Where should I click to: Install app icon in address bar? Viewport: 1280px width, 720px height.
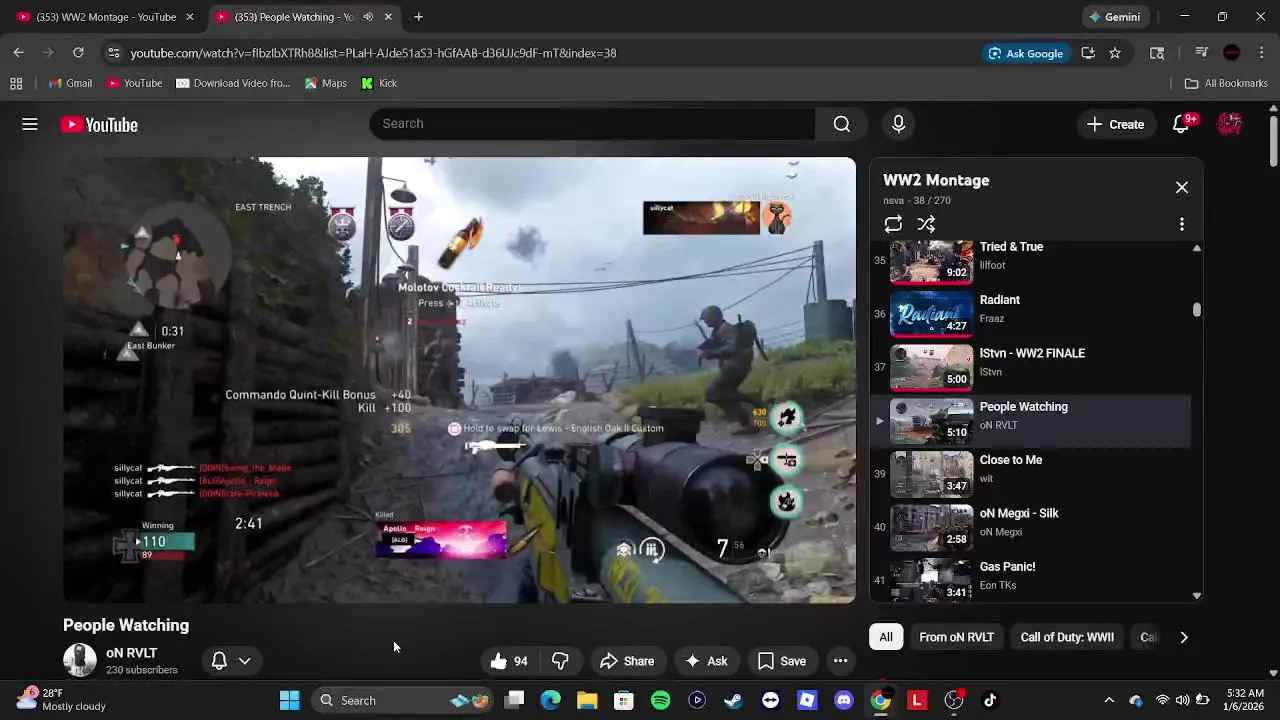point(1088,53)
